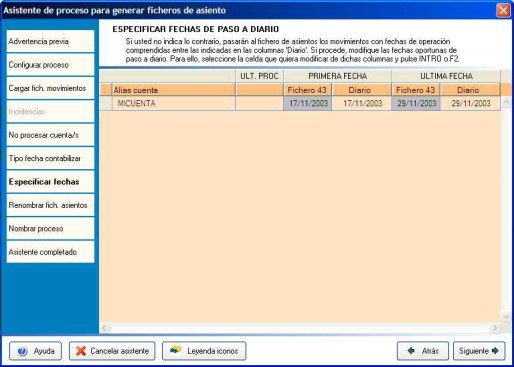Screen dimensions: 514x367
Task: Click the left arrow icon on Atrás
Action: coord(411,351)
